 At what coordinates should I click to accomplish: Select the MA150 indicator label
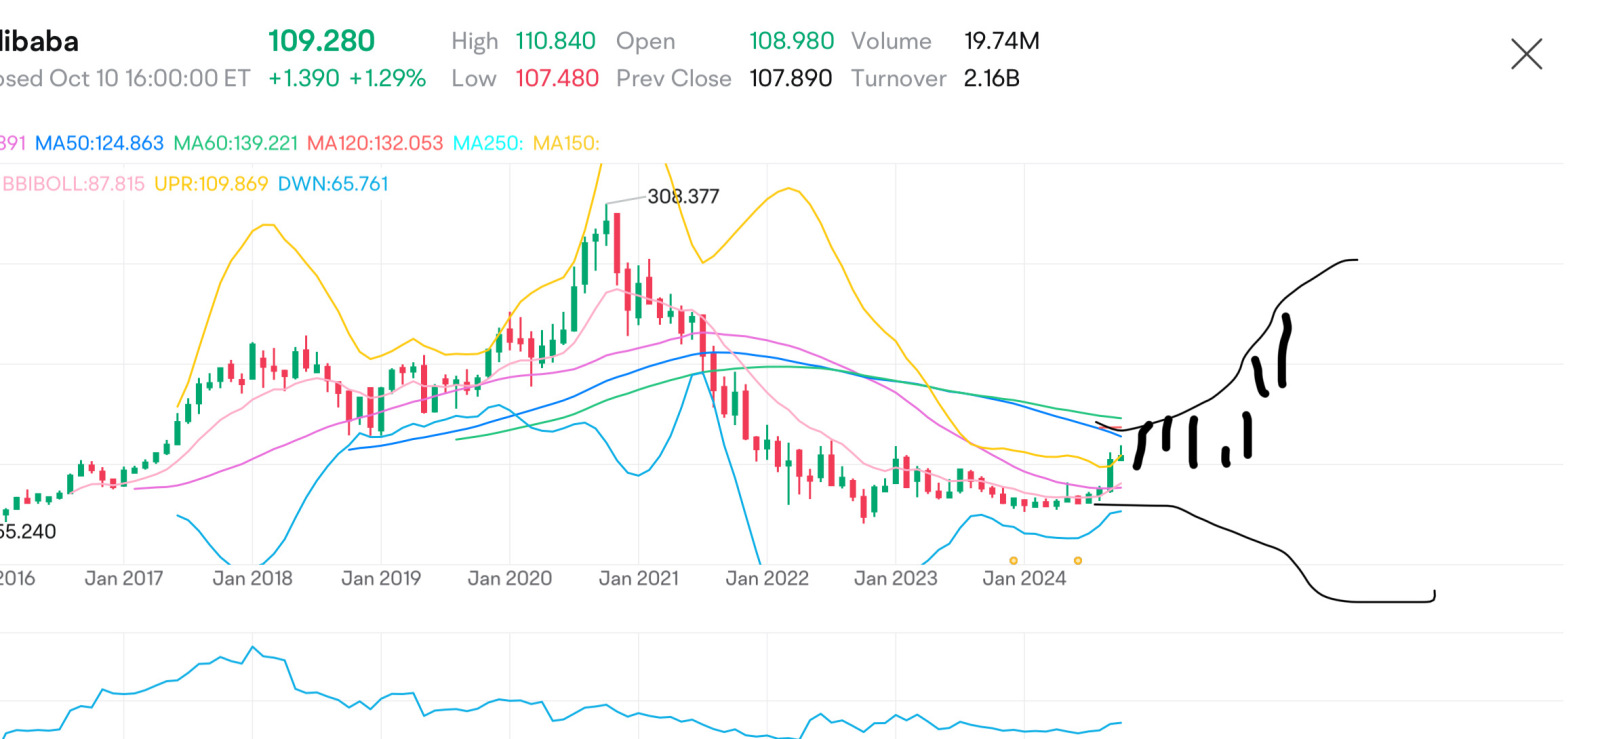[x=566, y=143]
